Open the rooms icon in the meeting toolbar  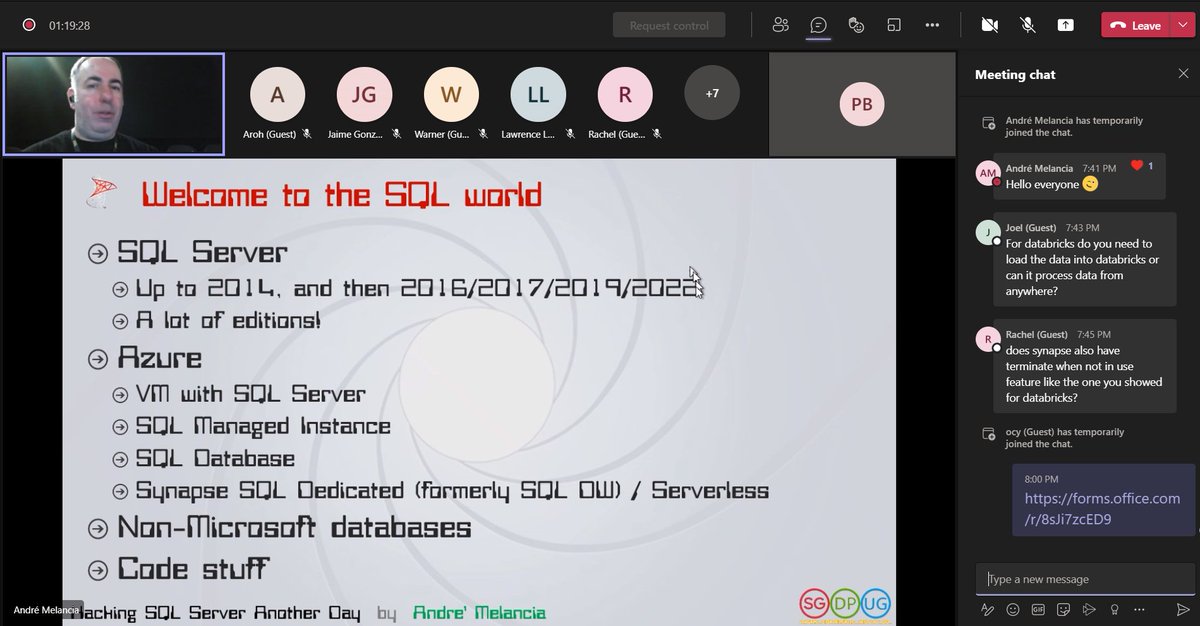click(894, 25)
